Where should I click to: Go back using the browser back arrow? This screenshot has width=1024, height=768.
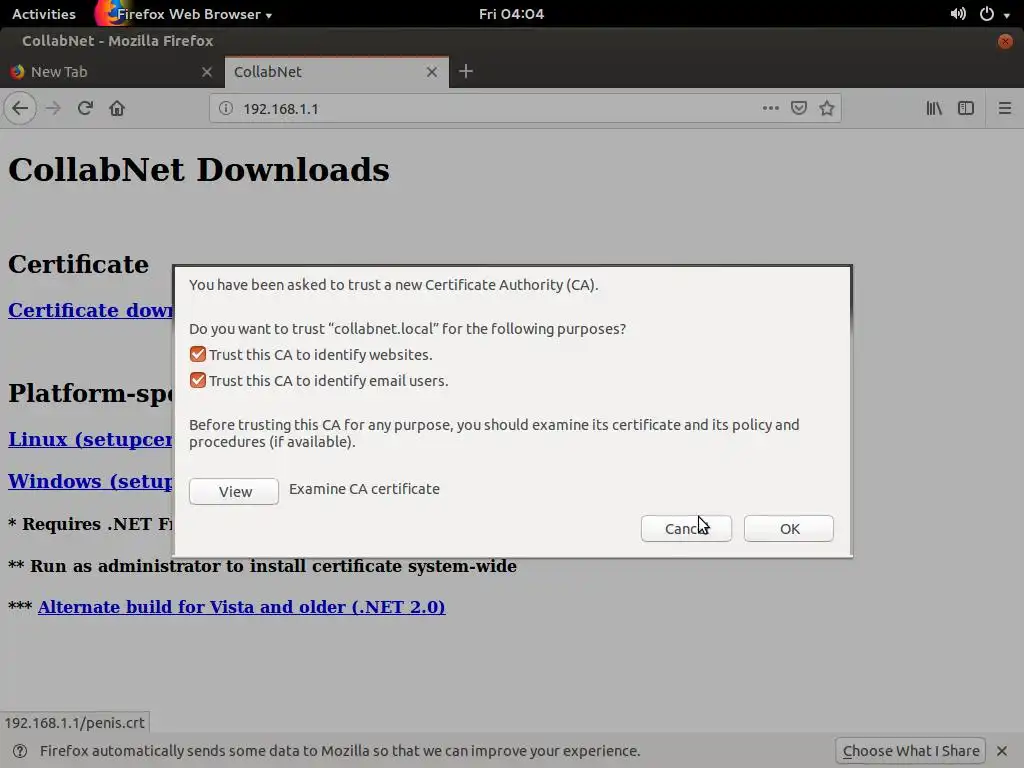(20, 108)
